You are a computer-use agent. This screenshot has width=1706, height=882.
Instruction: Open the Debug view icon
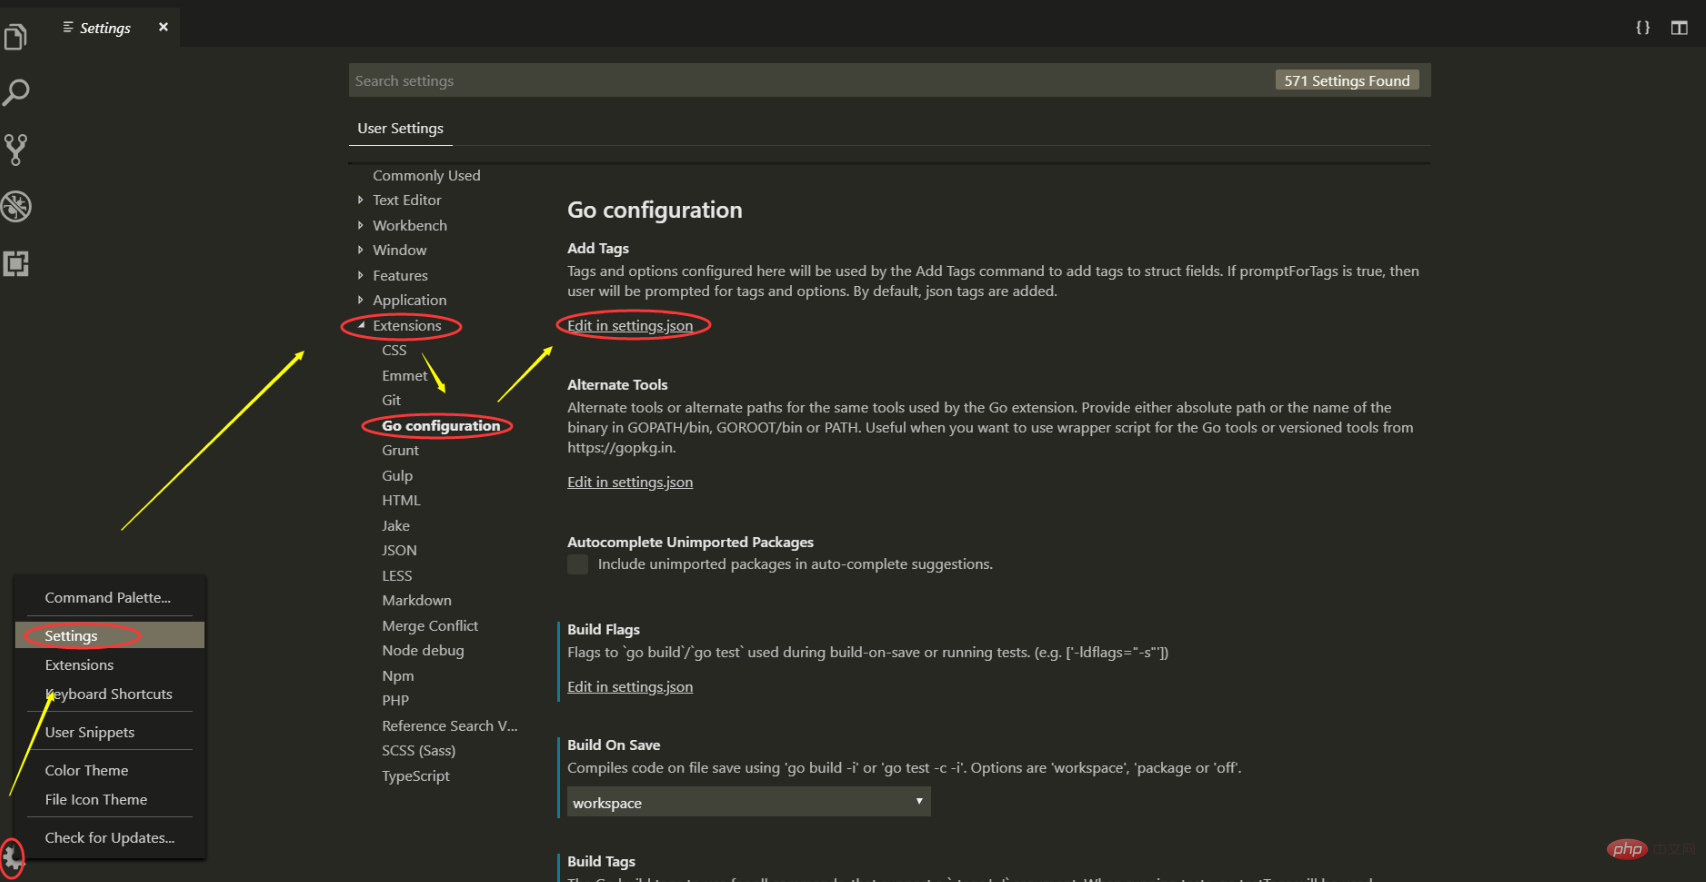point(15,207)
